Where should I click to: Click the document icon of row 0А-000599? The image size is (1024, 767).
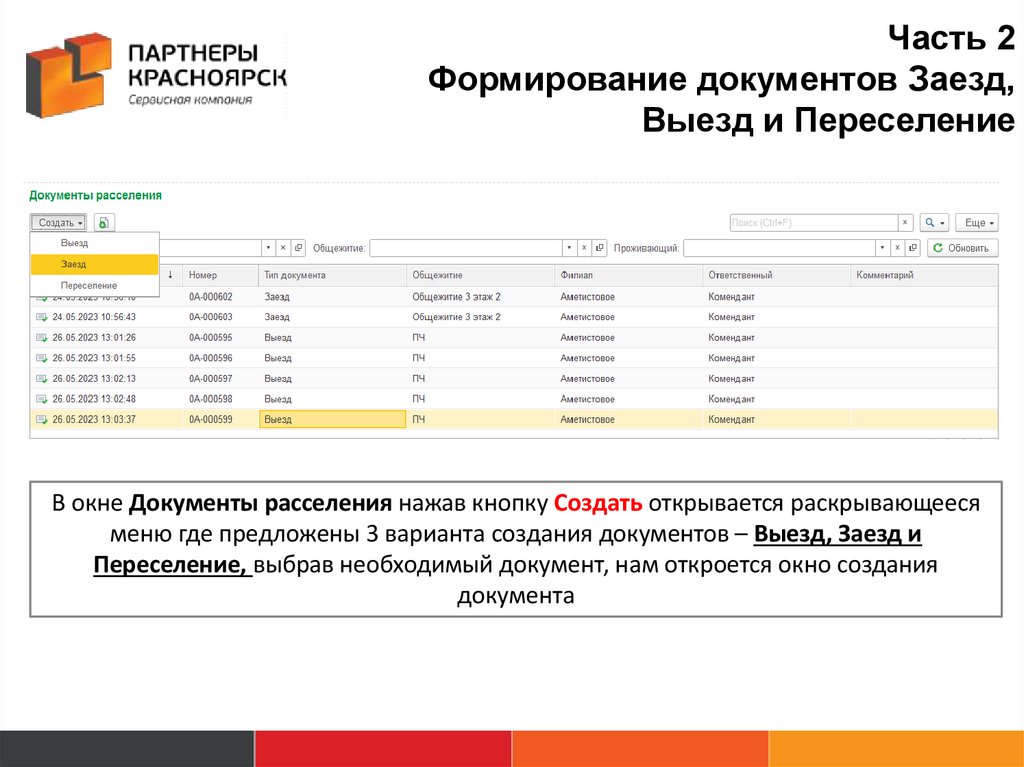(42, 419)
